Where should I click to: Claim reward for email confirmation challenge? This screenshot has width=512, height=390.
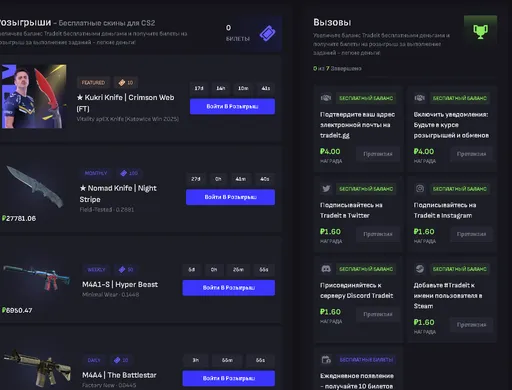[x=378, y=154]
